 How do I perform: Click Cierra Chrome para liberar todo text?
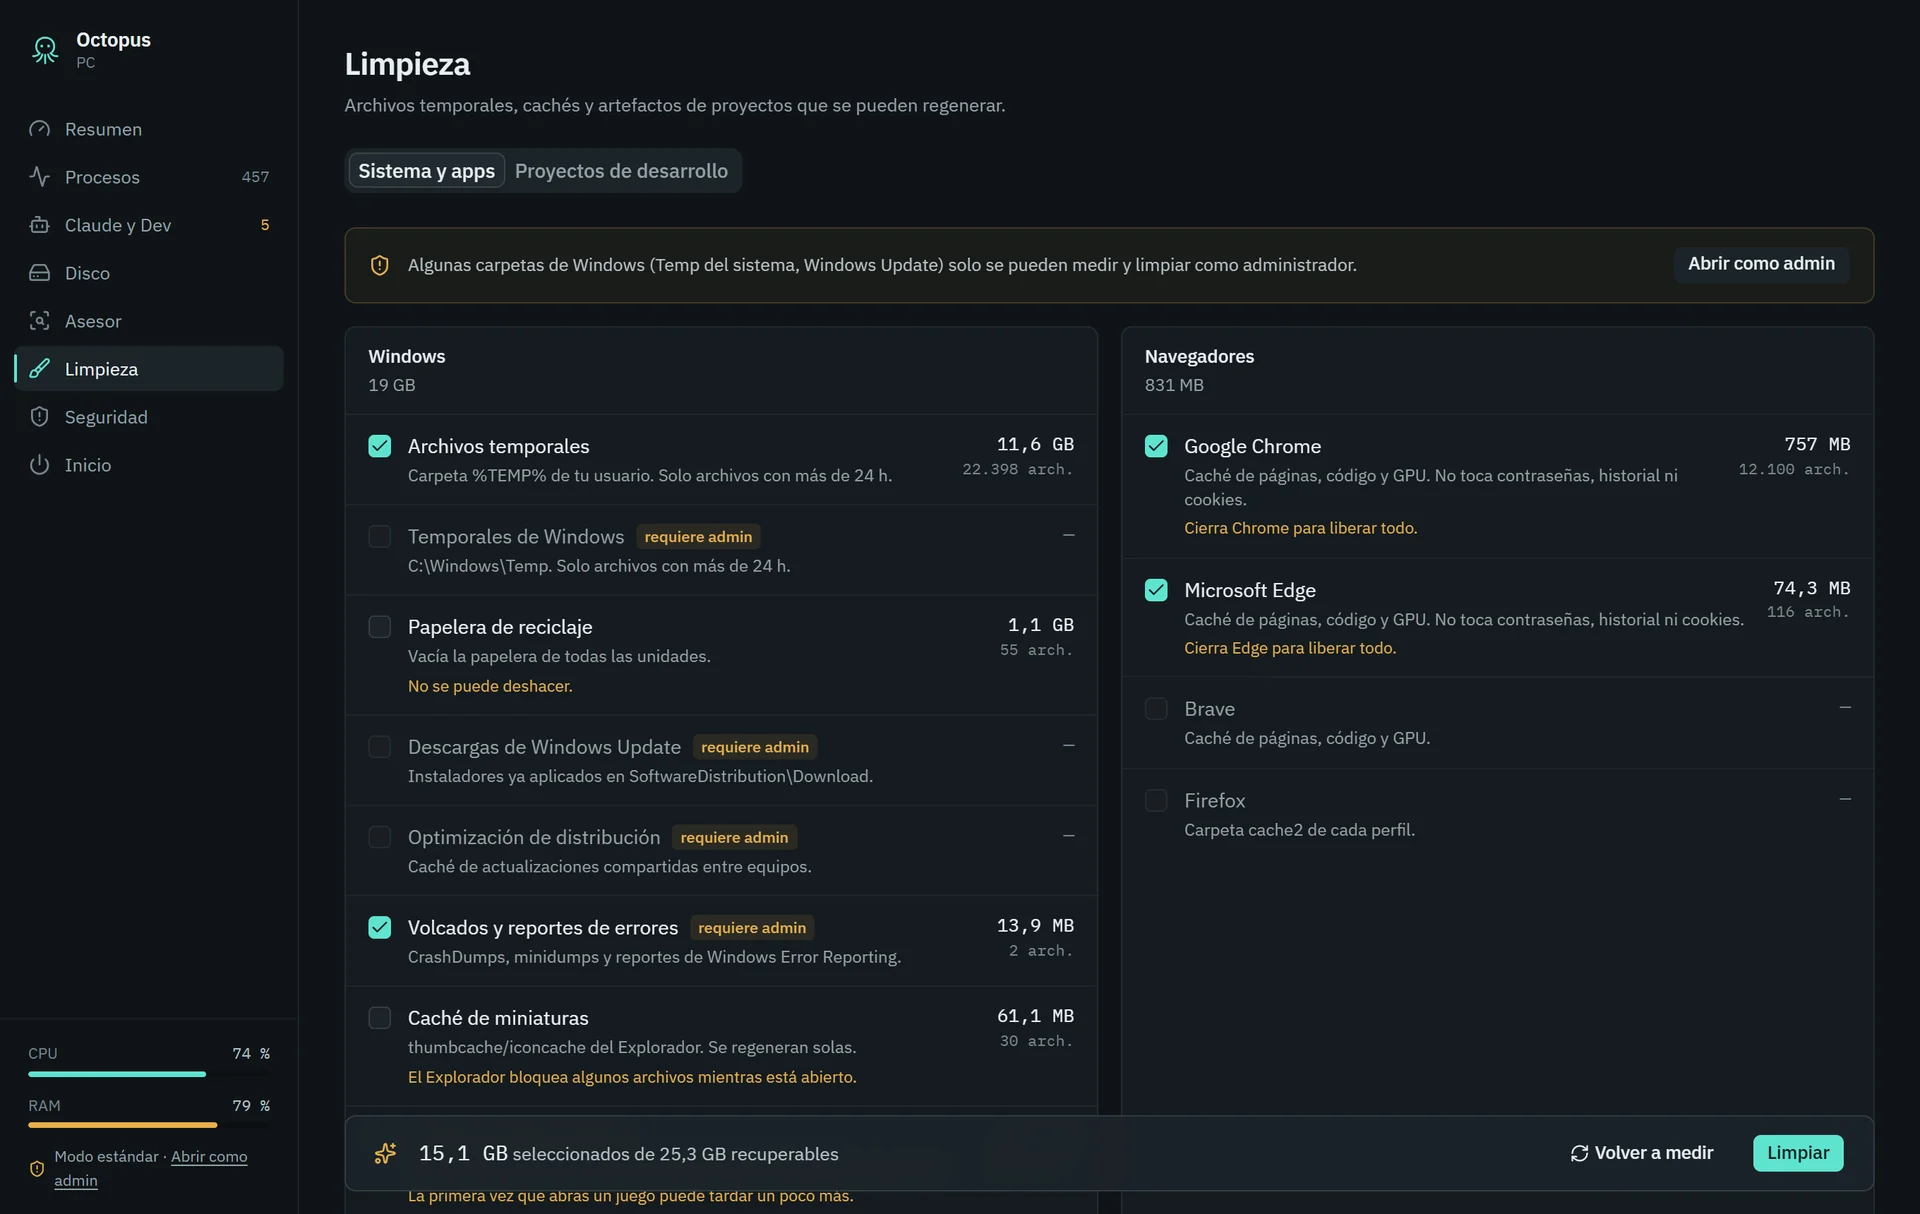[x=1300, y=528]
